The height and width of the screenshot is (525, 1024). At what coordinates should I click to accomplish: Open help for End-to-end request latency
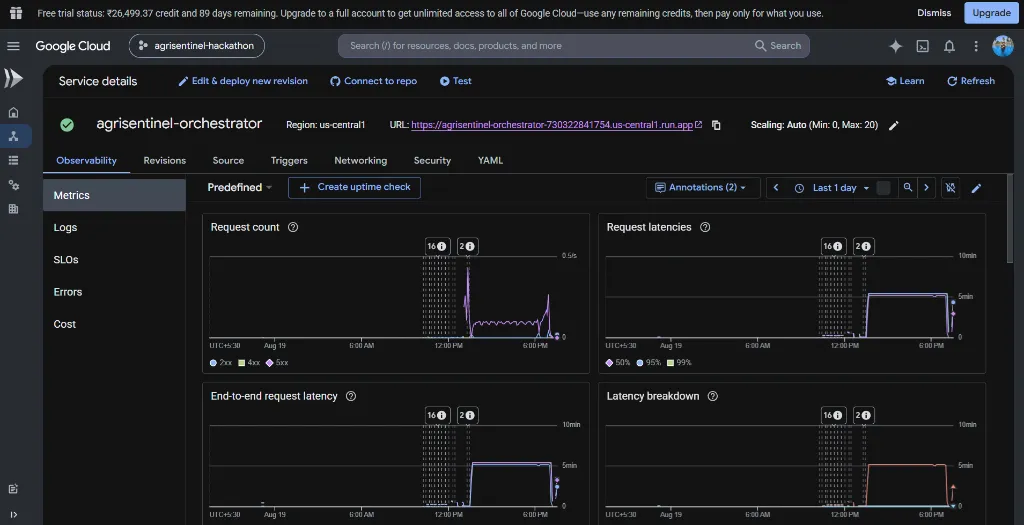[351, 396]
